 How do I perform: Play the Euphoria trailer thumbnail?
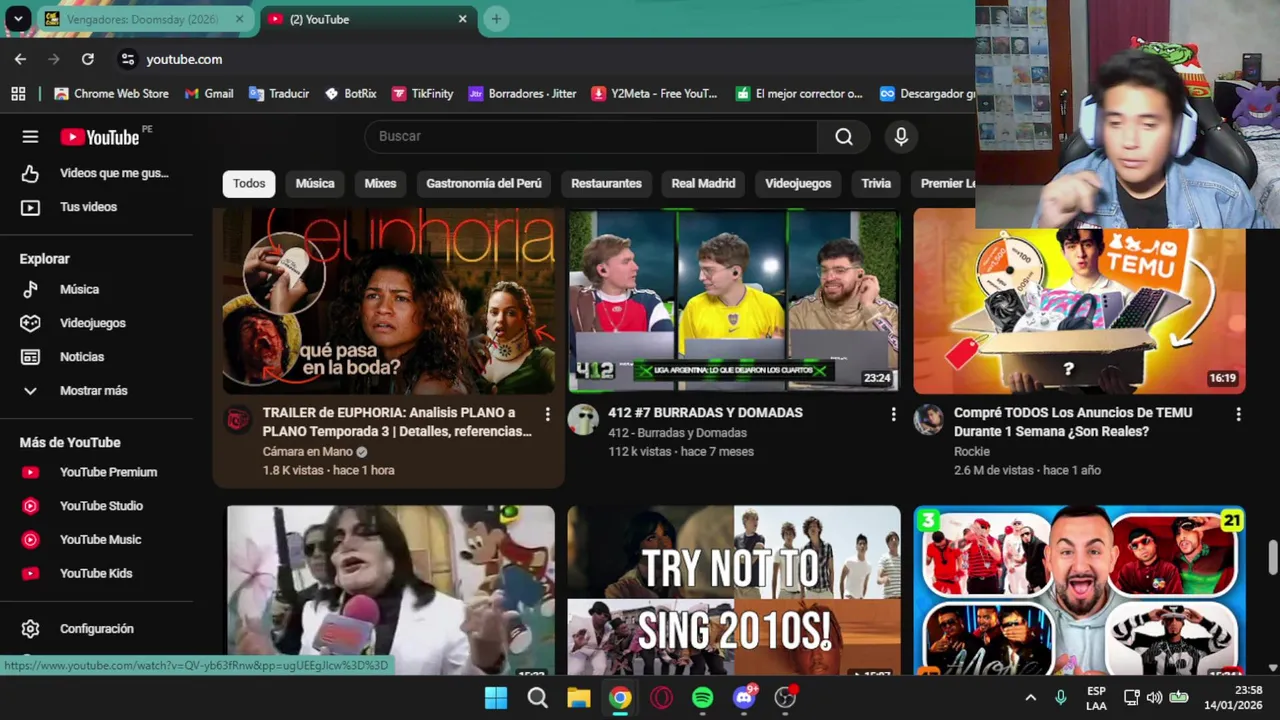pyautogui.click(x=389, y=301)
